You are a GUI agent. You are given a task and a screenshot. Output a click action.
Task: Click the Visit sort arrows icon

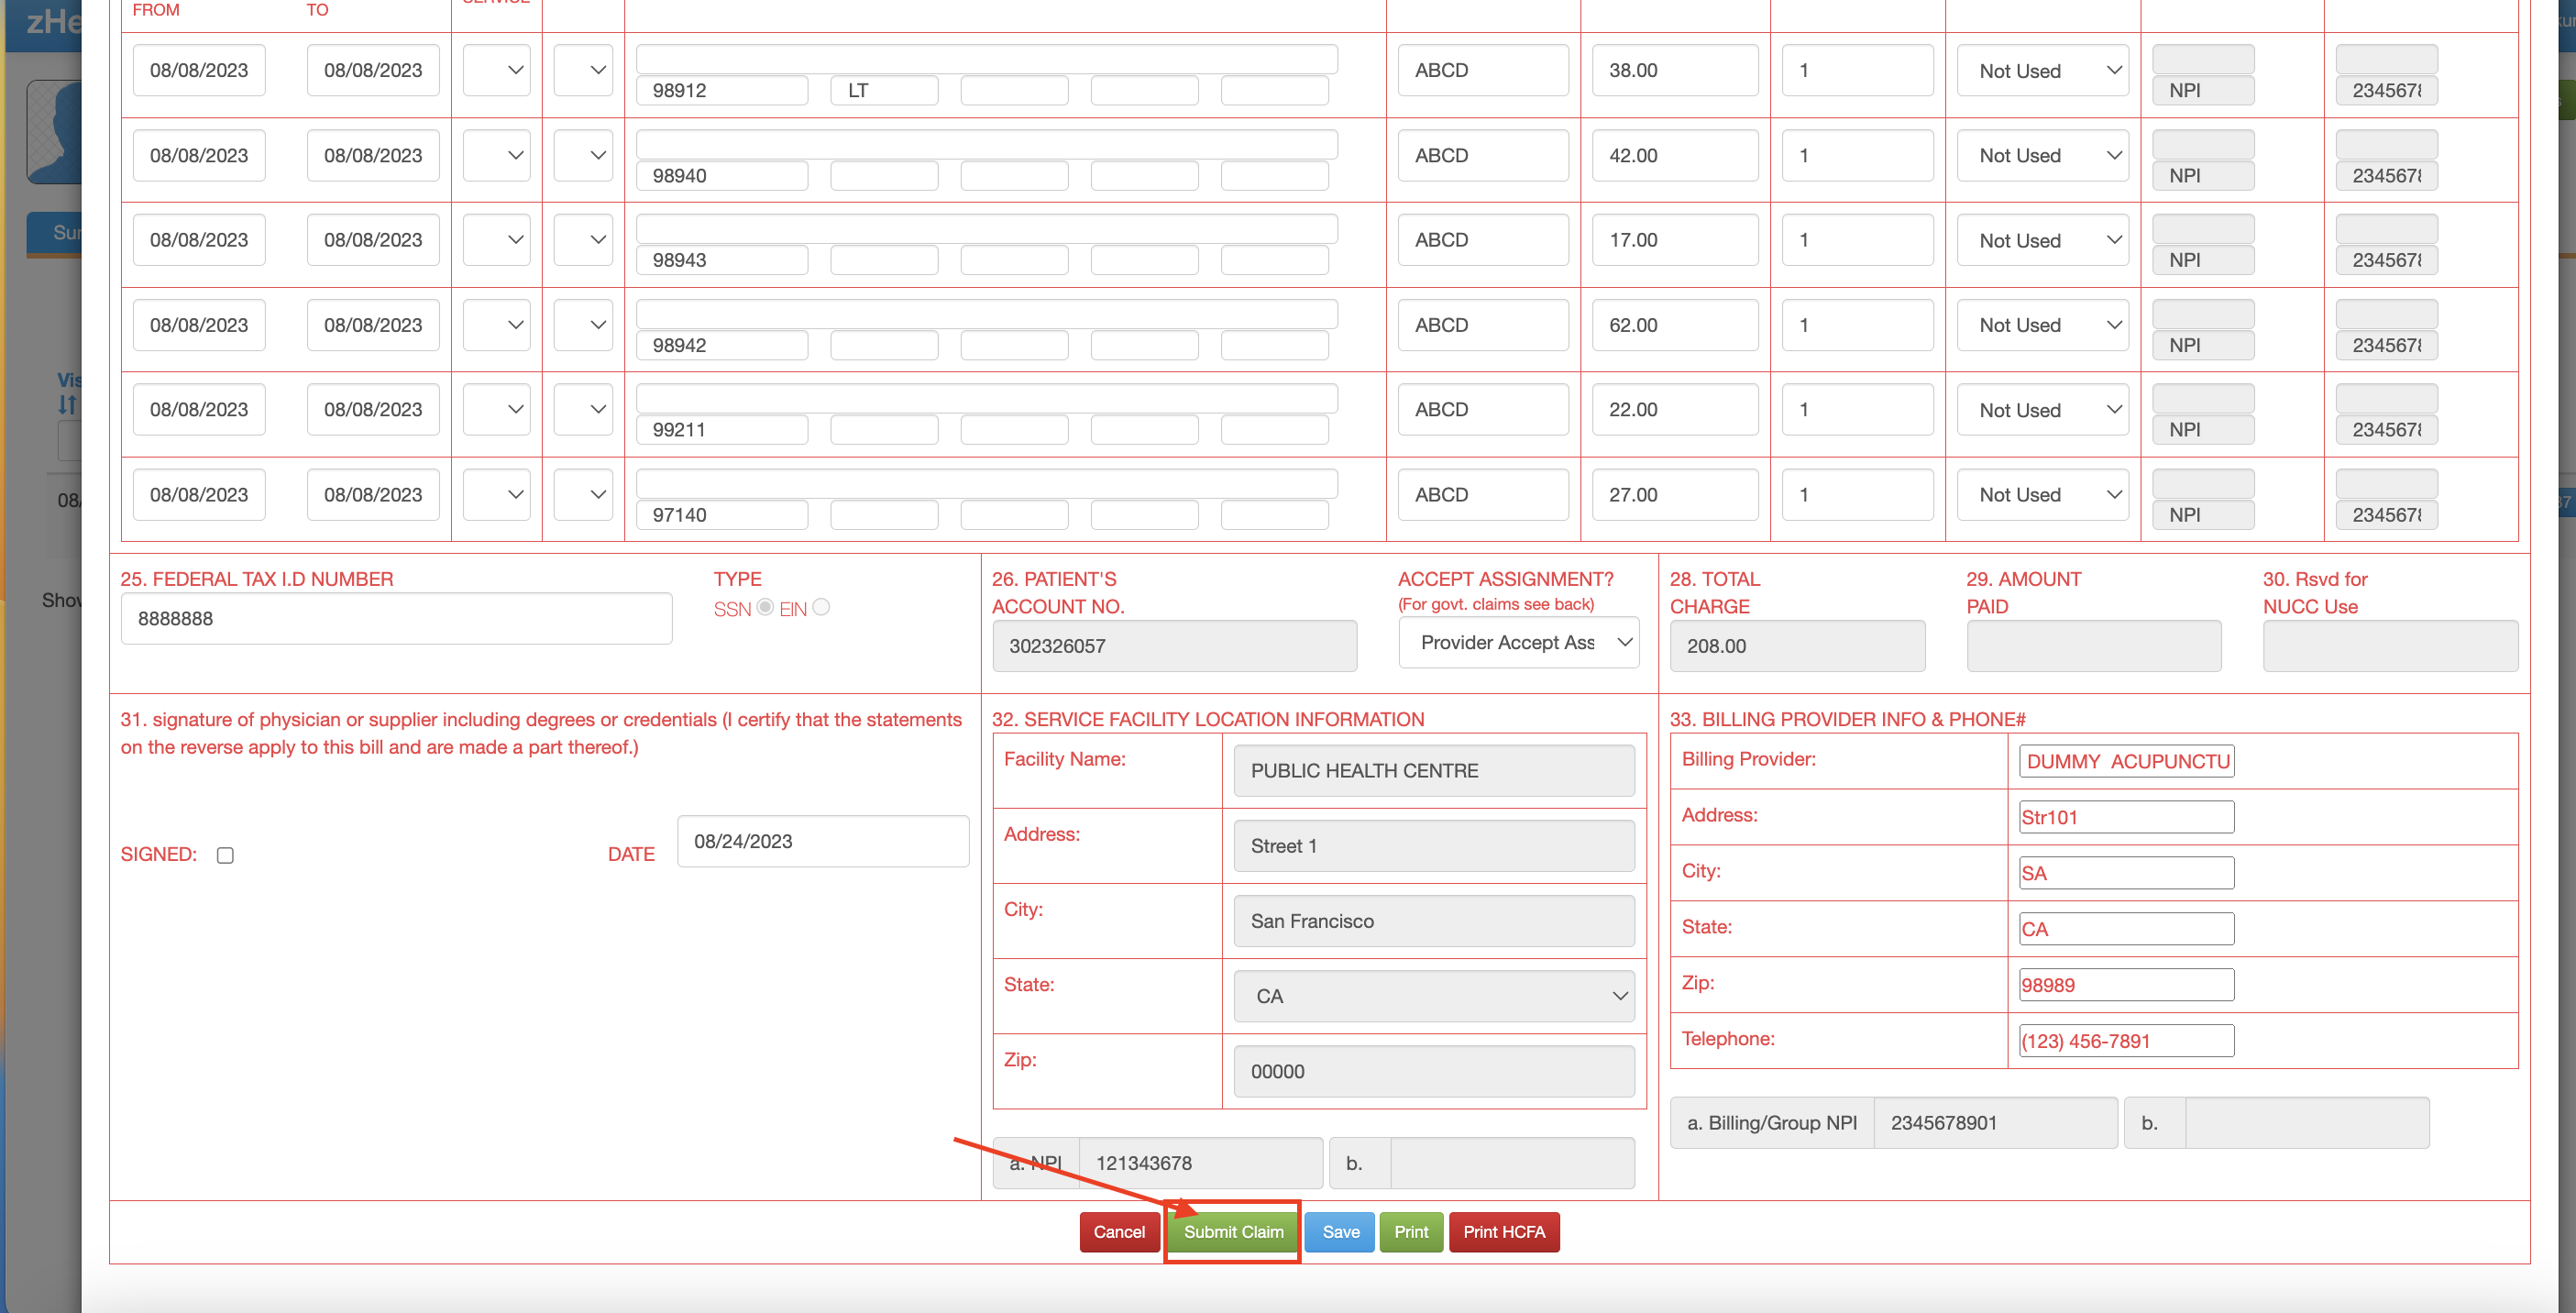click(x=66, y=405)
